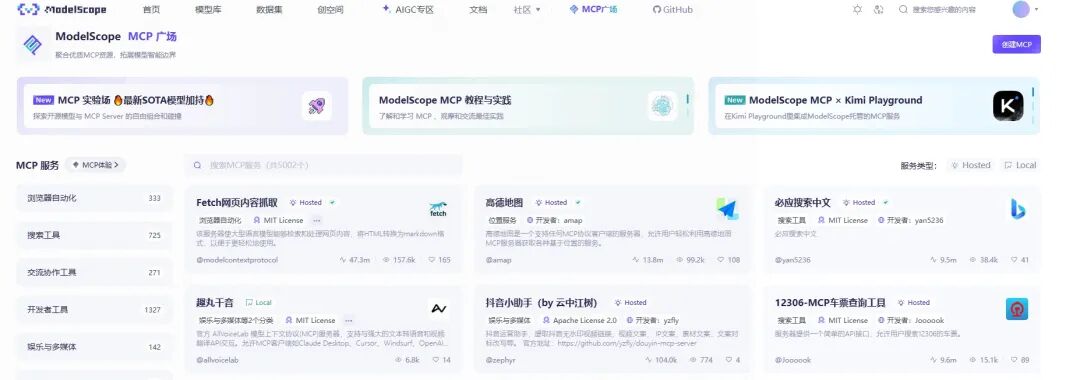Image resolution: width=1080 pixels, height=380 pixels.
Task: Click the 高德地图 paper plane logo
Action: (x=727, y=209)
